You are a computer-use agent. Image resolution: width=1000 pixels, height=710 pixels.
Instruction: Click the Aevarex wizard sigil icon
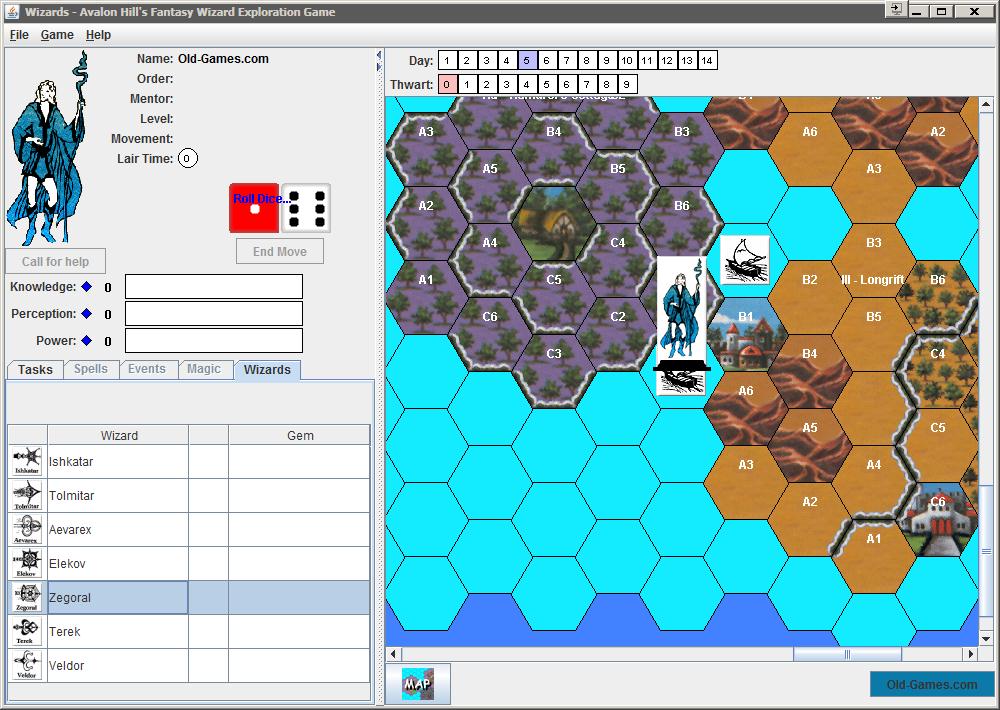coord(27,529)
